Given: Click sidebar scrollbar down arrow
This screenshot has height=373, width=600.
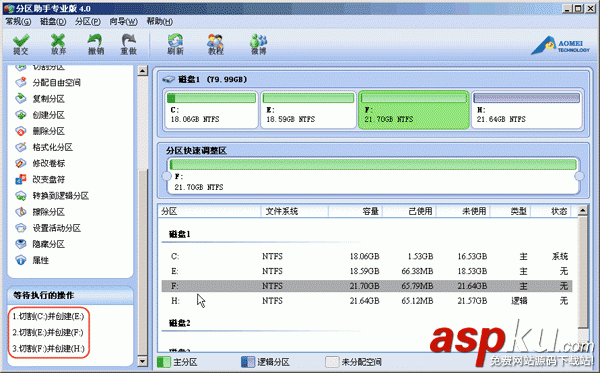Looking at the screenshot, I should coord(142,361).
